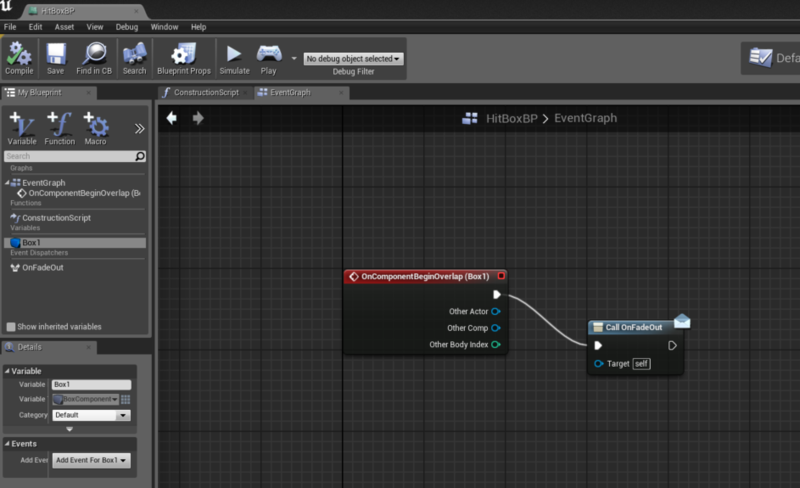
Task: Open Blueprint Props settings
Action: click(184, 58)
